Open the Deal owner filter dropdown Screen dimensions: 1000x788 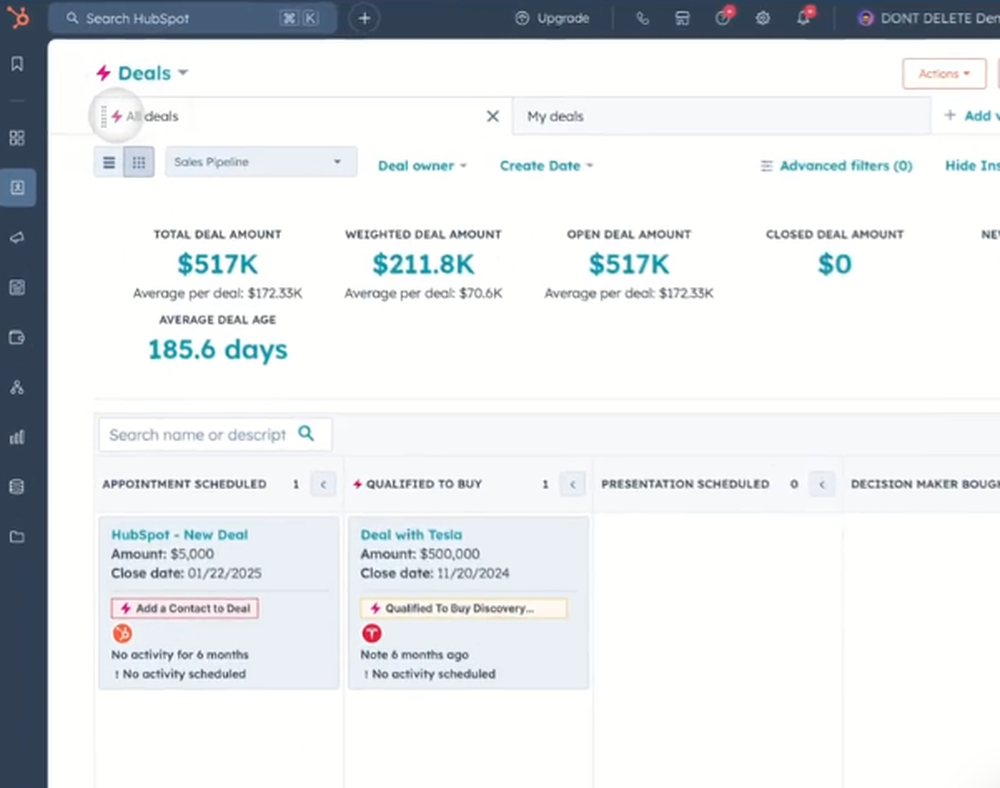pos(422,166)
